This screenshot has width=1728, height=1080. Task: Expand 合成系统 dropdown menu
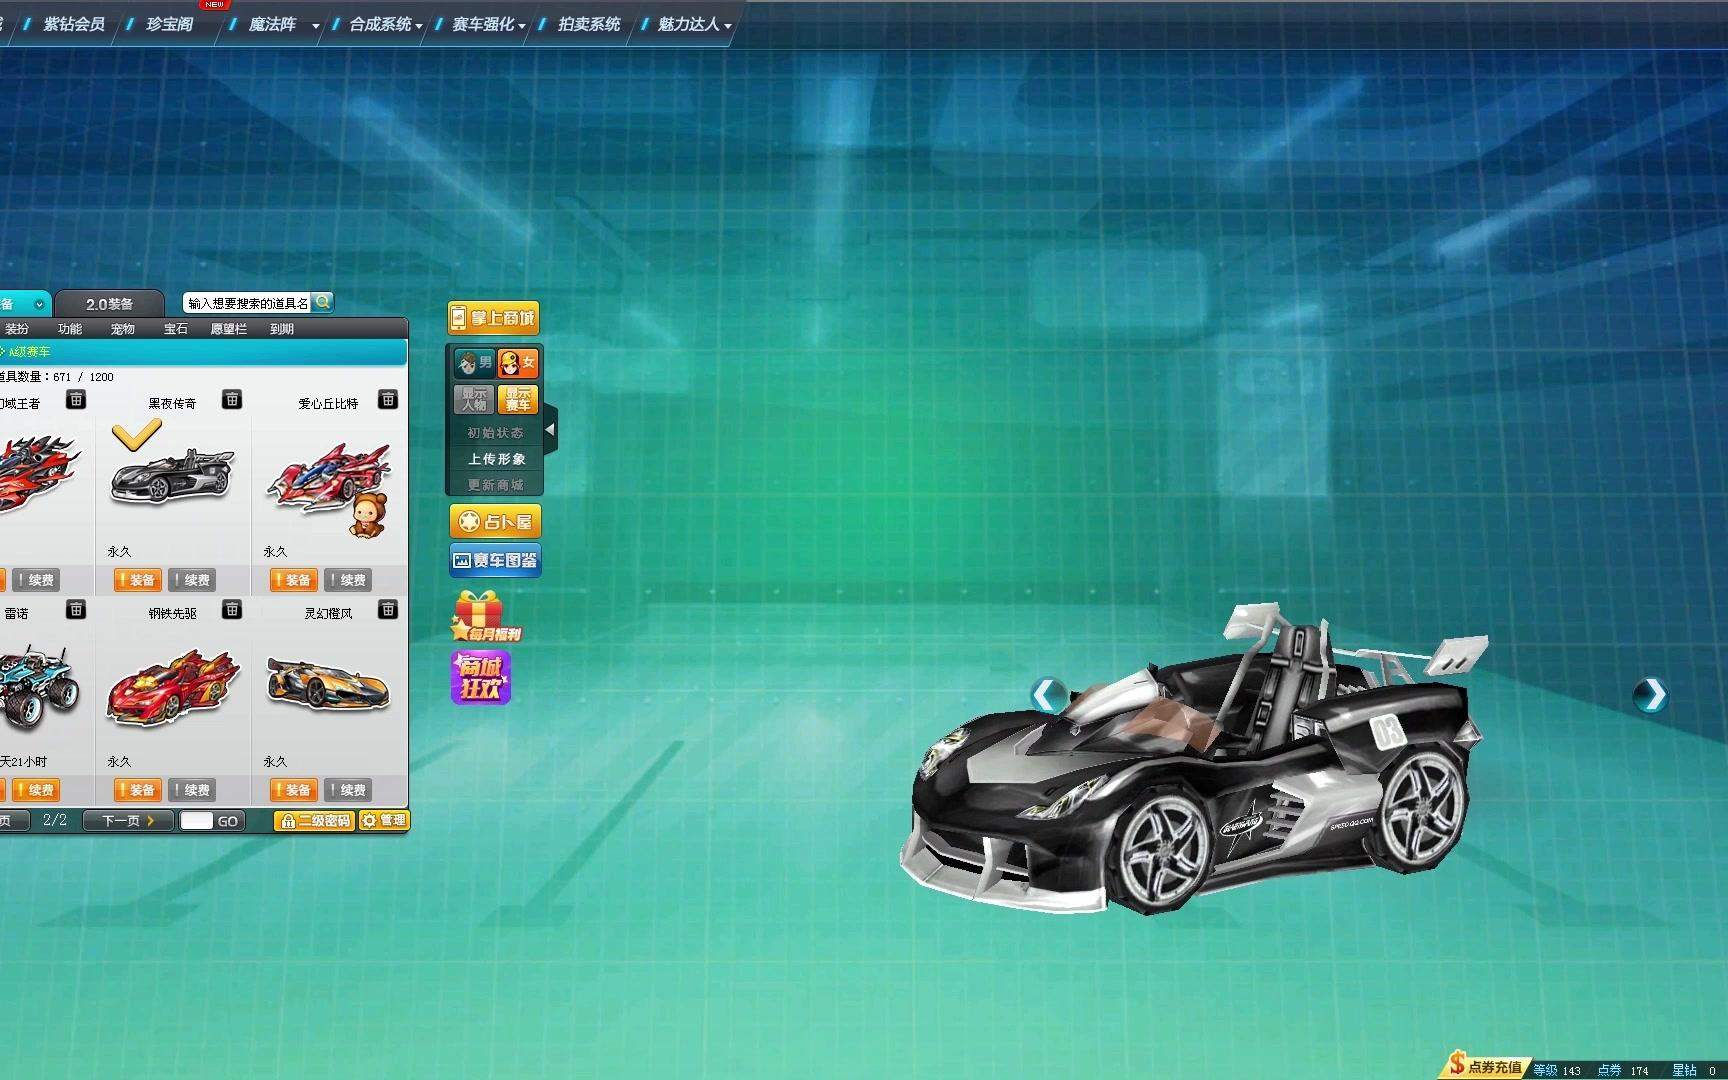419,26
